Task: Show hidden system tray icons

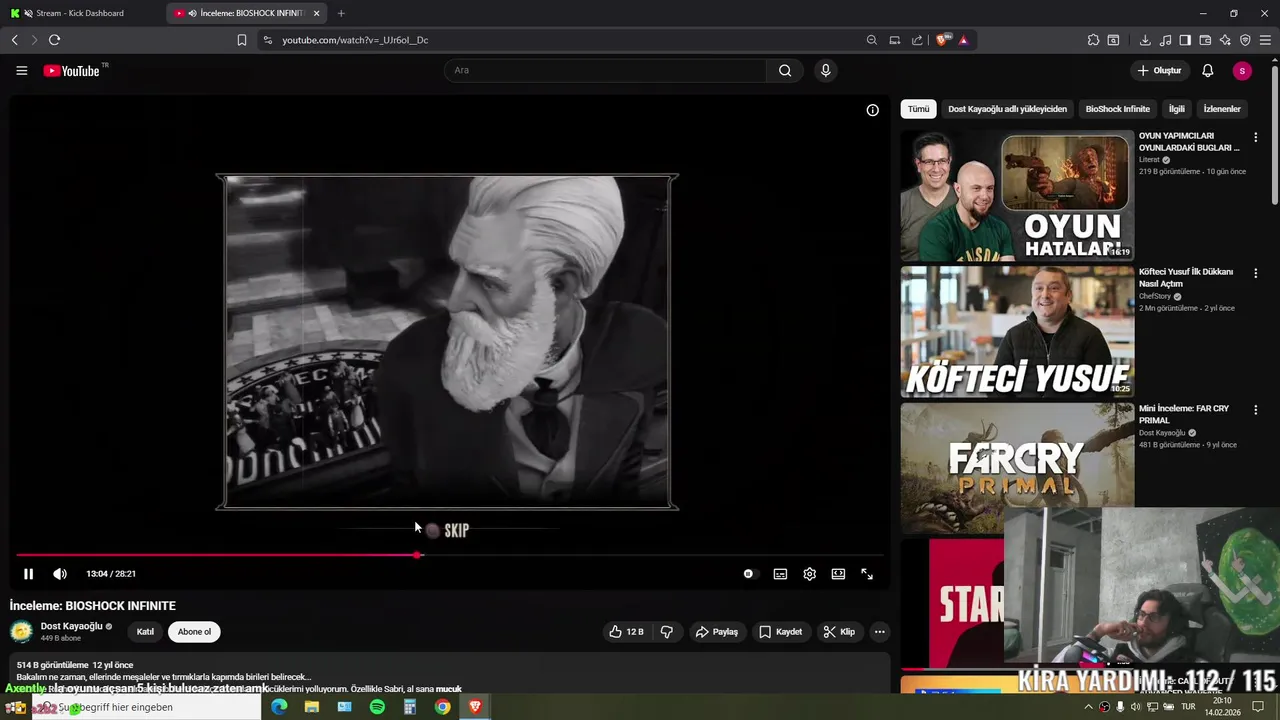Action: pyautogui.click(x=1088, y=707)
